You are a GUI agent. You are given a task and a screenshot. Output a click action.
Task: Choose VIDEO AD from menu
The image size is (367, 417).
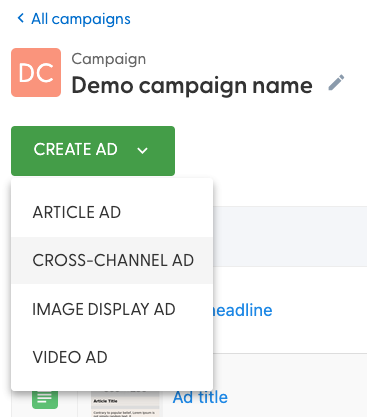[112, 357]
